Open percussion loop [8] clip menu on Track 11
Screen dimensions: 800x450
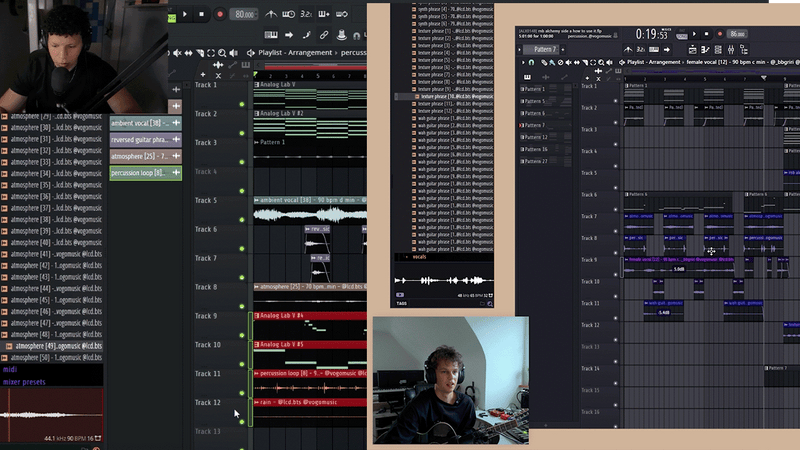pos(257,373)
